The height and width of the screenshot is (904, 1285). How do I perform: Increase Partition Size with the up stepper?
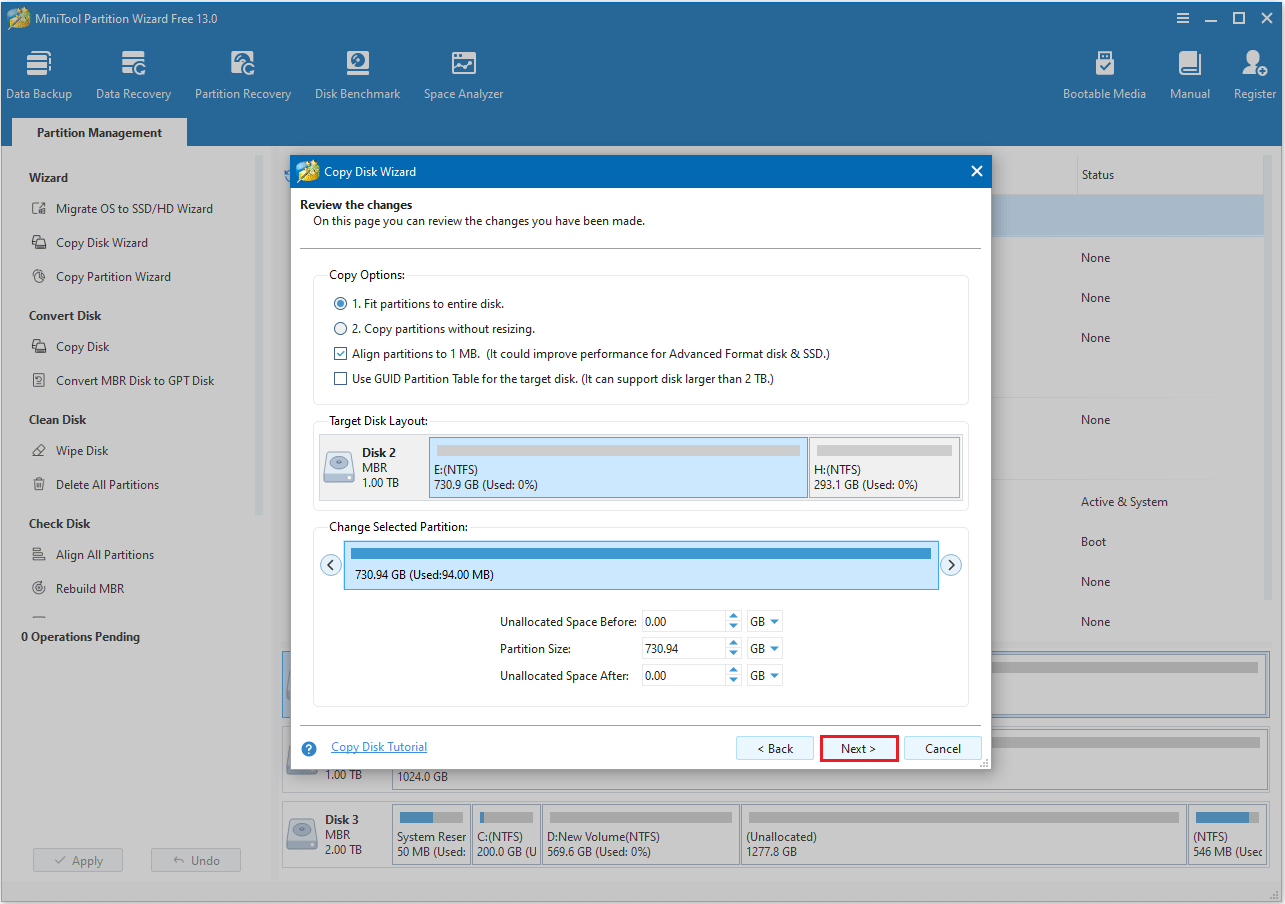pyautogui.click(x=734, y=644)
